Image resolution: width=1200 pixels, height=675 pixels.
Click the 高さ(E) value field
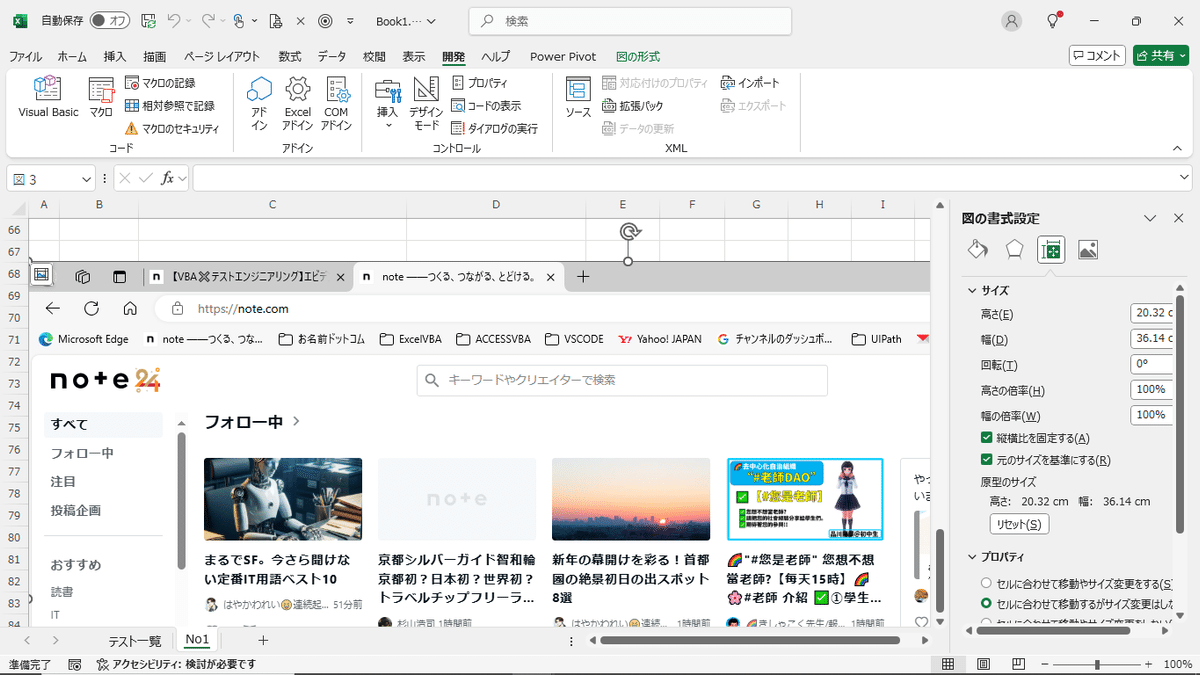coord(1150,313)
